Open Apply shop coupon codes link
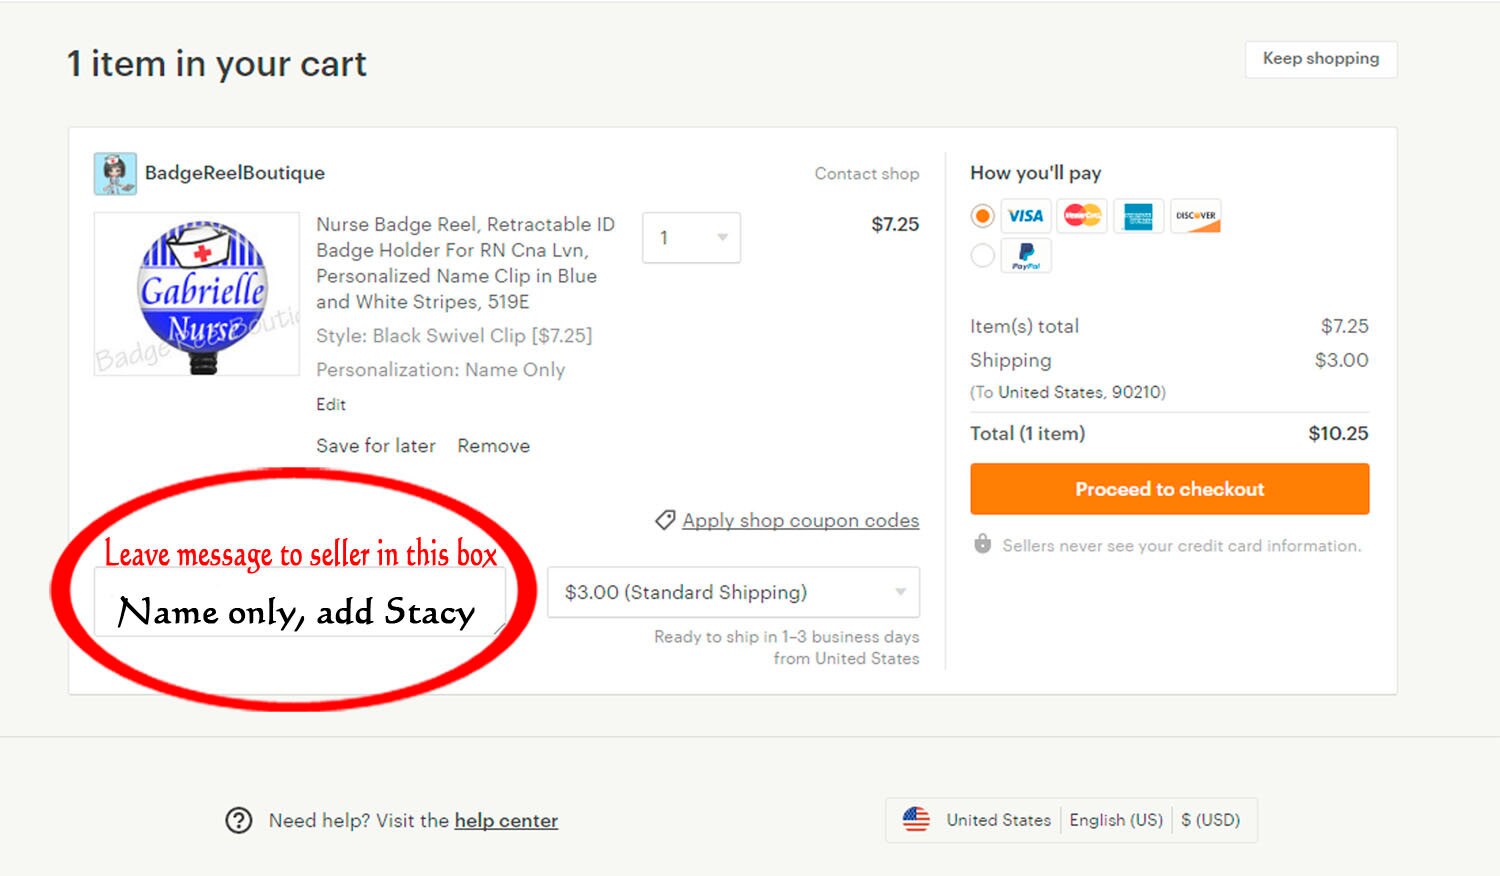The height and width of the screenshot is (876, 1500). (x=800, y=520)
